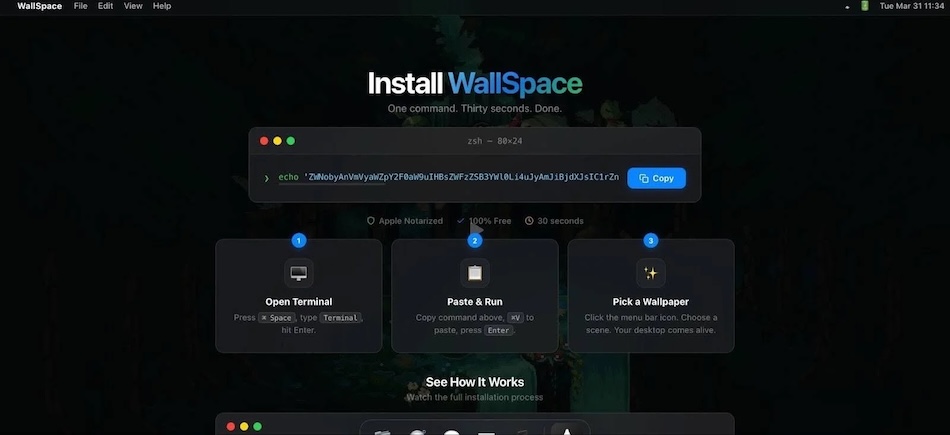Click the shield icon beside Apple Notarized
950x435 pixels.
pos(371,221)
